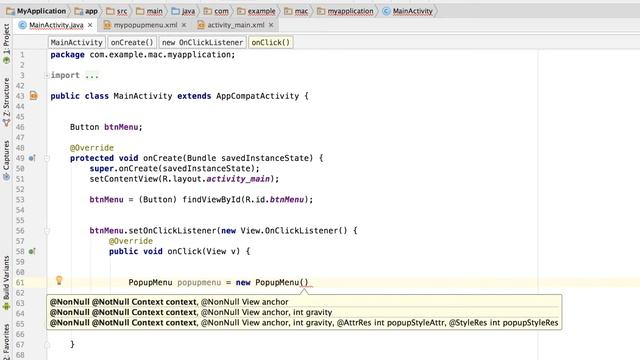Image resolution: width=640 pixels, height=360 pixels.
Task: Select the src breadcrumb item
Action: [117, 11]
